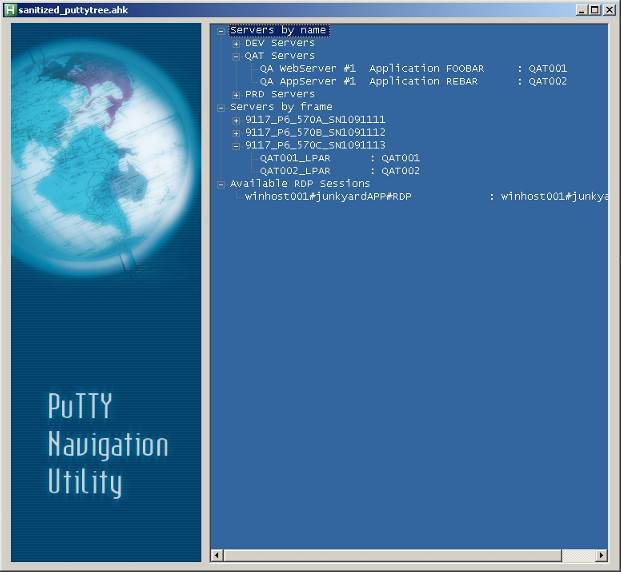Select the 'DEV Servers' tree item

point(280,43)
